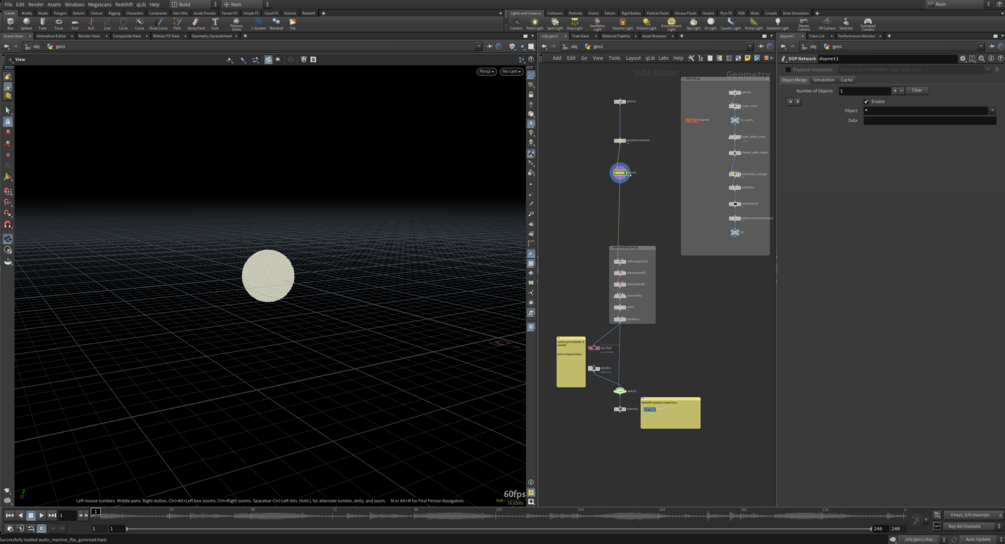Select the L-System shelf tool

click(x=258, y=24)
